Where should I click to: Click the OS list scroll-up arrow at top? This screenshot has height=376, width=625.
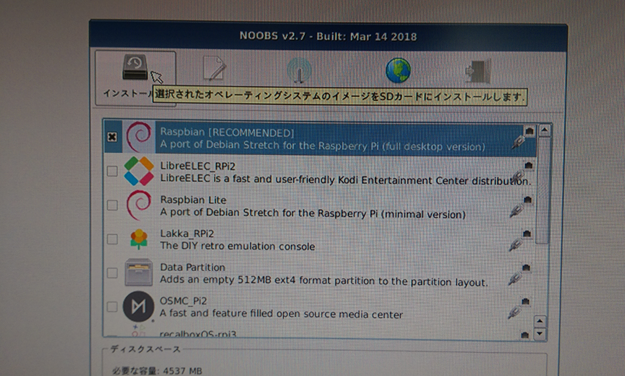pos(544,130)
